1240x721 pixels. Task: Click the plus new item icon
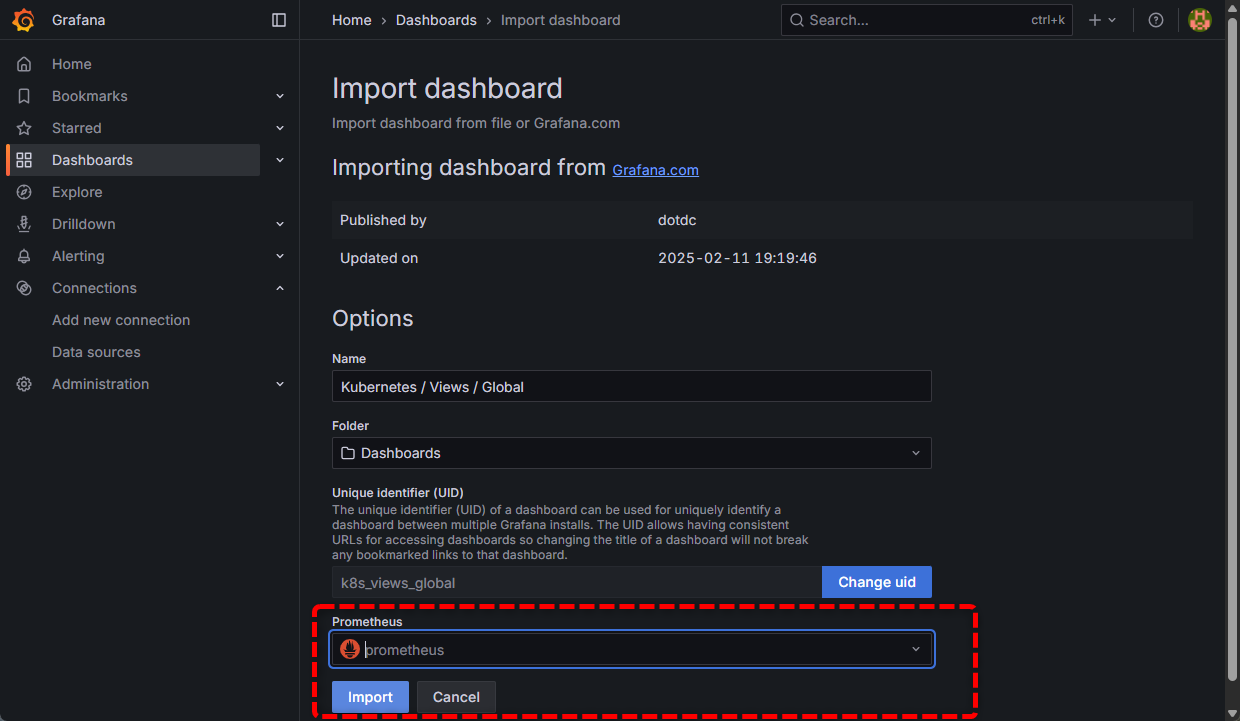(x=1095, y=20)
